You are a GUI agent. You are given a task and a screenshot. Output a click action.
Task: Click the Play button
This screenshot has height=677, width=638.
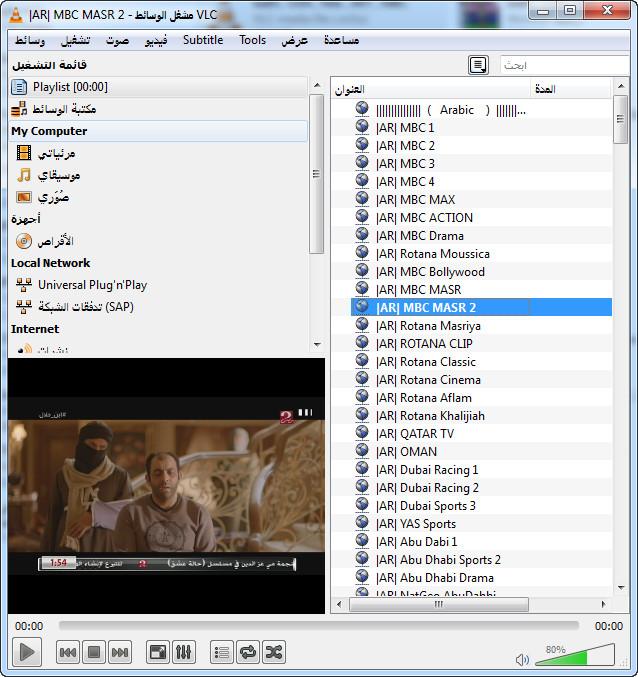coord(27,652)
